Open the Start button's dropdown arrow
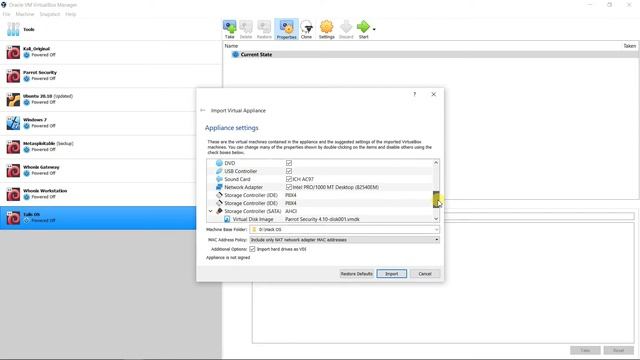The height and width of the screenshot is (360, 640). point(374,29)
